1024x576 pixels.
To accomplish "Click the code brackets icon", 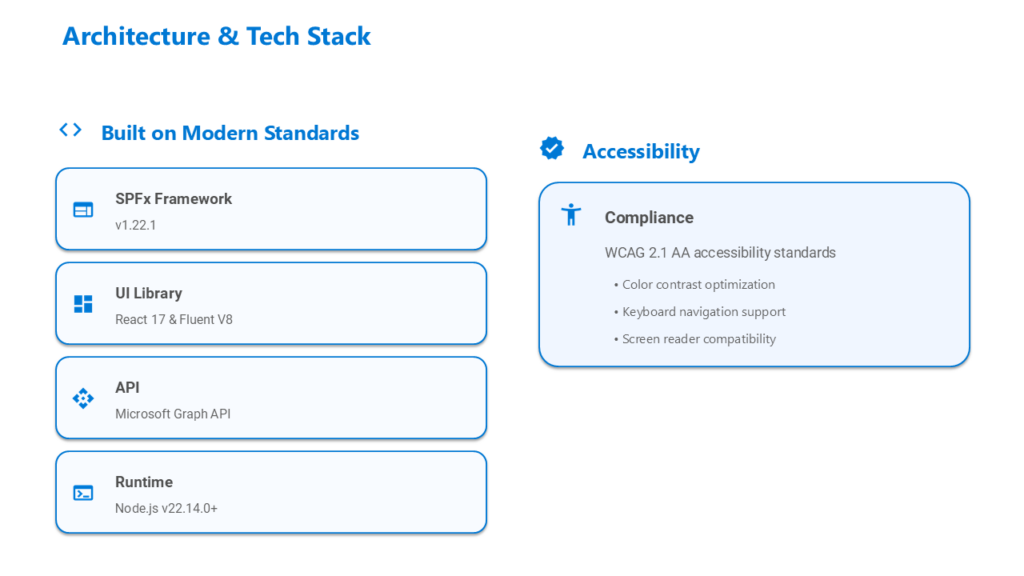I will tap(70, 130).
